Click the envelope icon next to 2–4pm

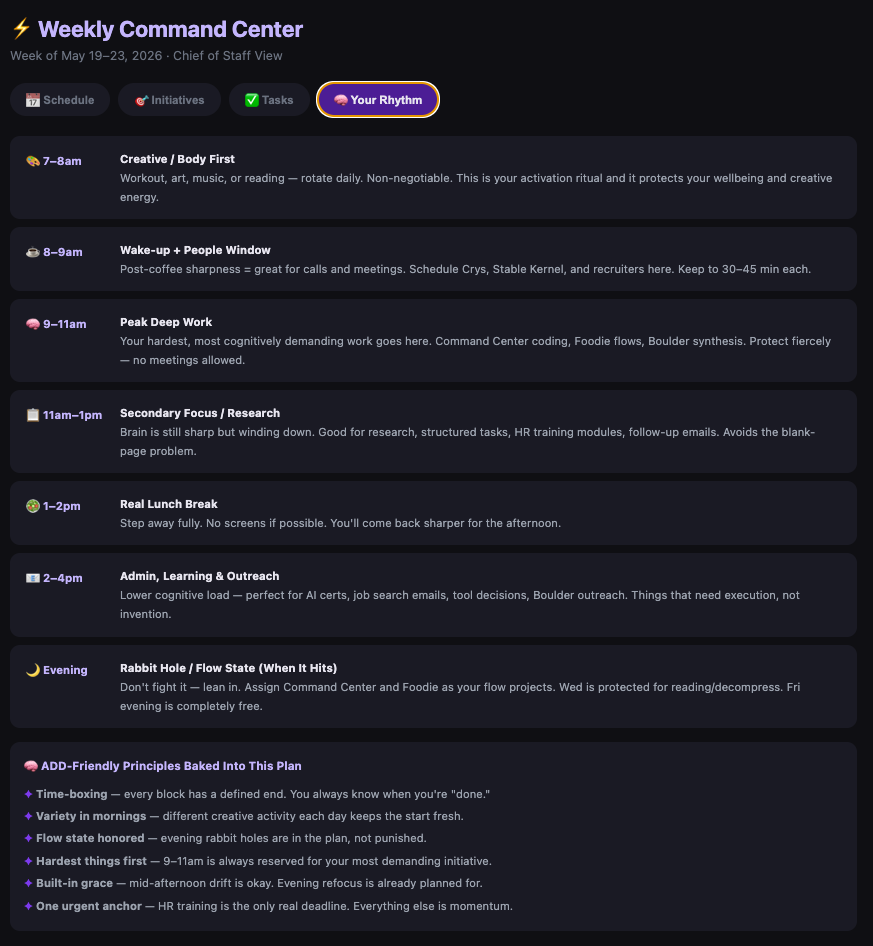(33, 578)
